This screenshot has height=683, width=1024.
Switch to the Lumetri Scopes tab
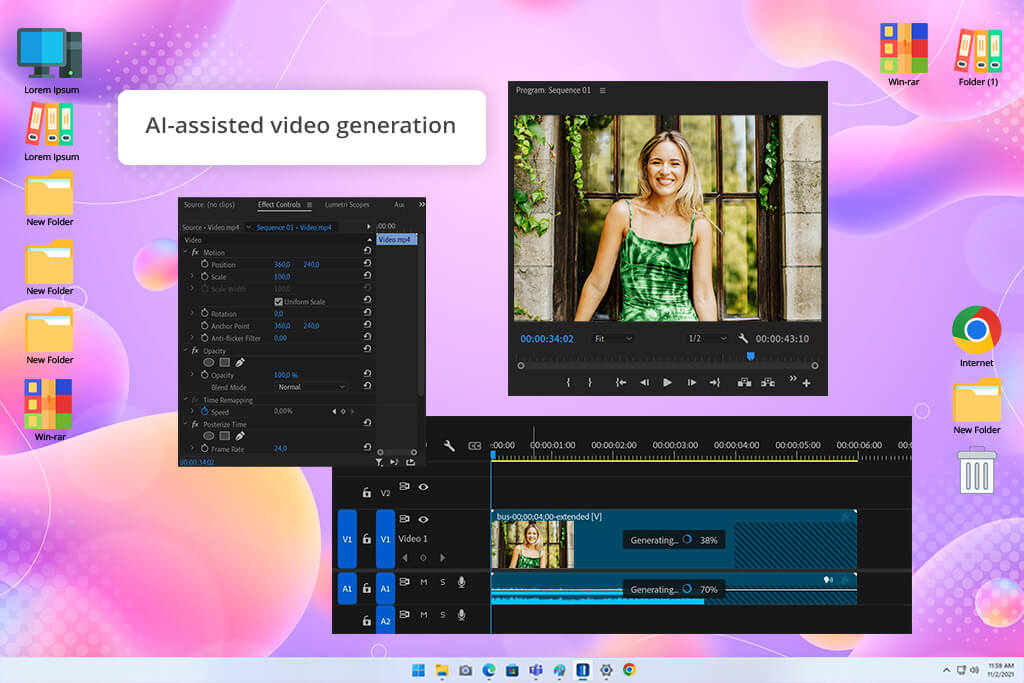[x=348, y=205]
